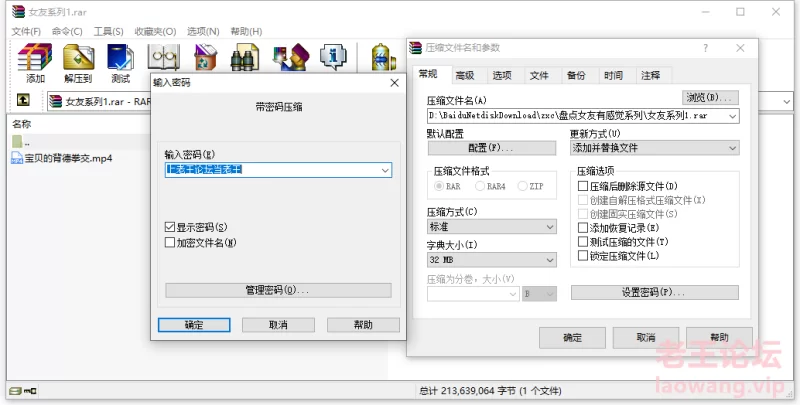Click the Wizard toolbar icon
800x405 pixels.
click(x=290, y=58)
